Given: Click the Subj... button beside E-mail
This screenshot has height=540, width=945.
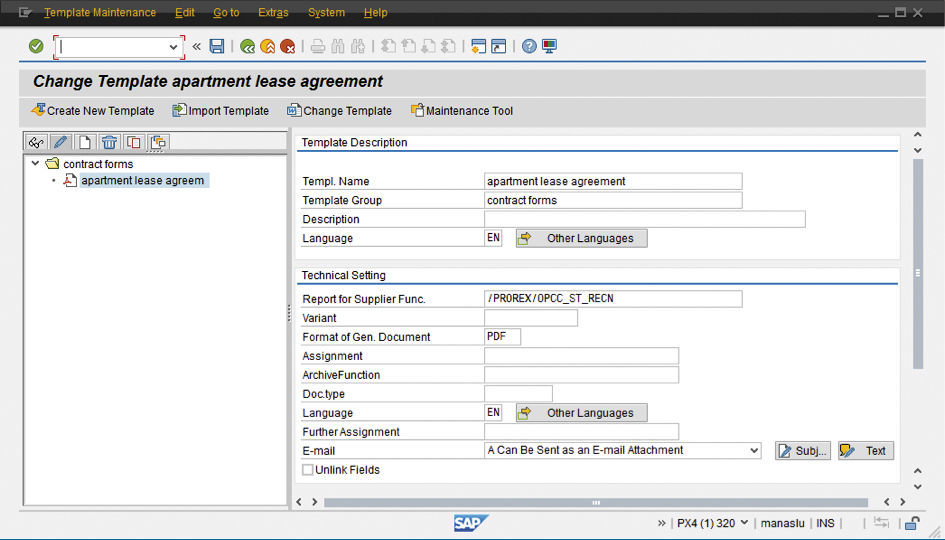Looking at the screenshot, I should click(802, 451).
